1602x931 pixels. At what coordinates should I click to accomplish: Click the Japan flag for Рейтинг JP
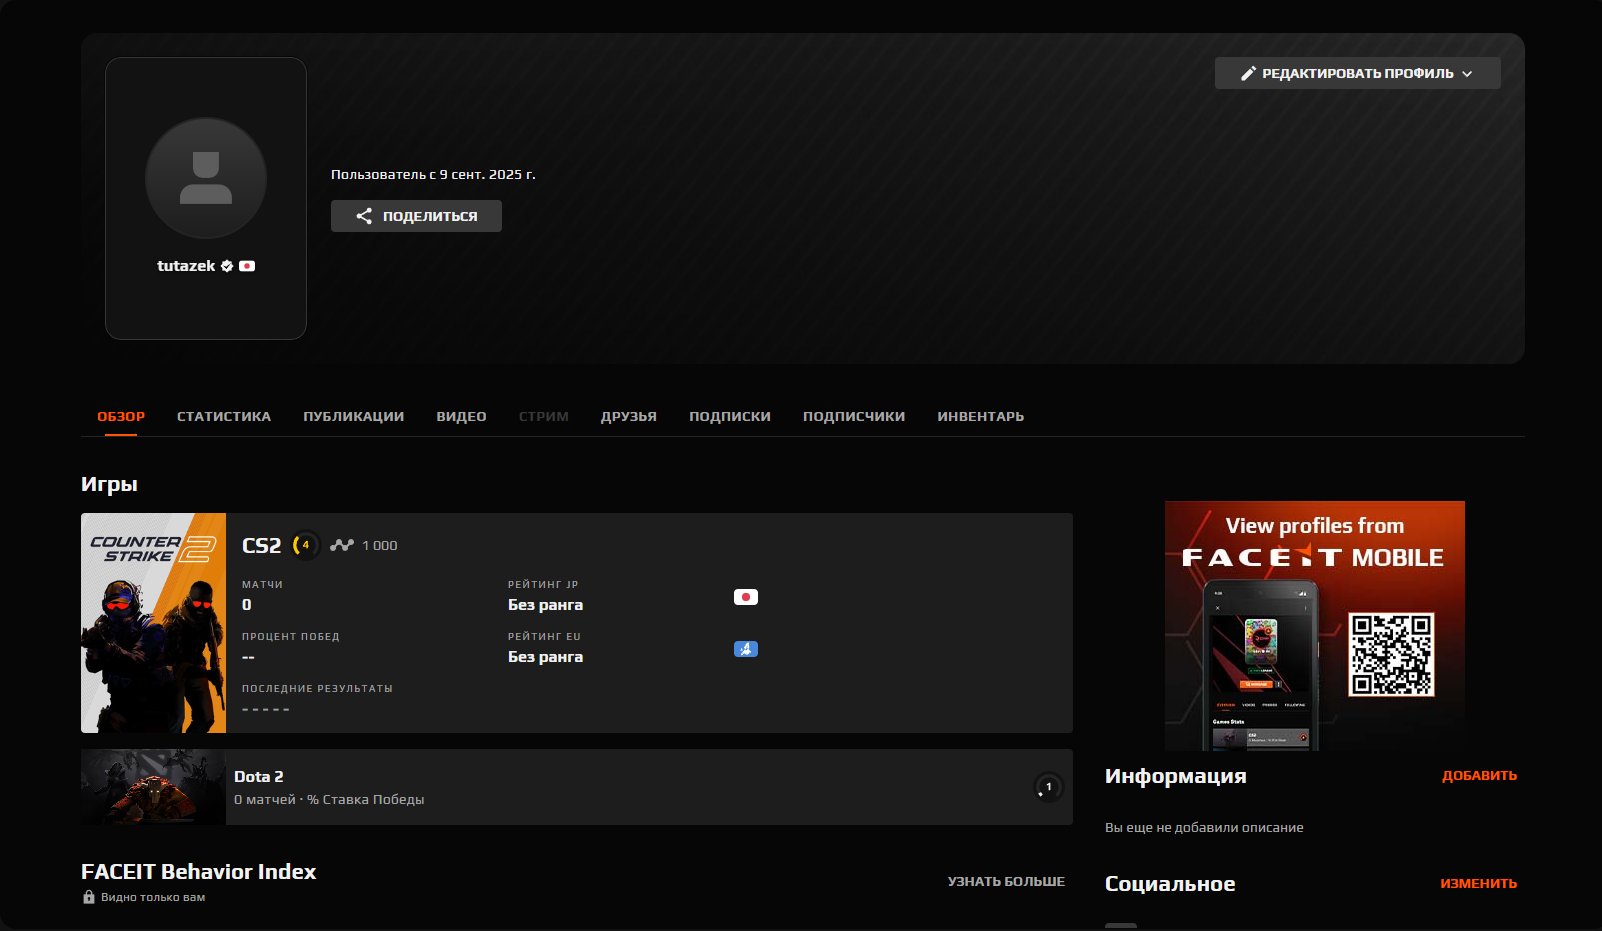pos(745,596)
